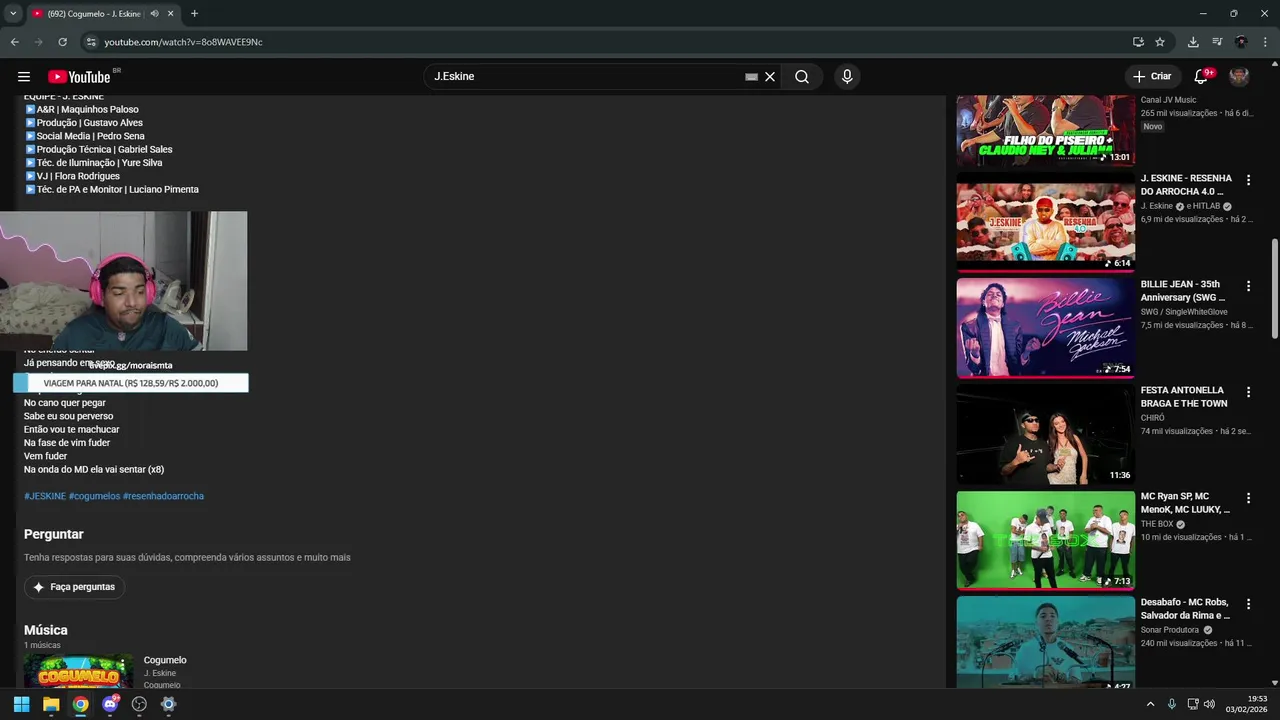Open YouTube notifications bell
Viewport: 1280px width, 720px height.
(x=1201, y=77)
